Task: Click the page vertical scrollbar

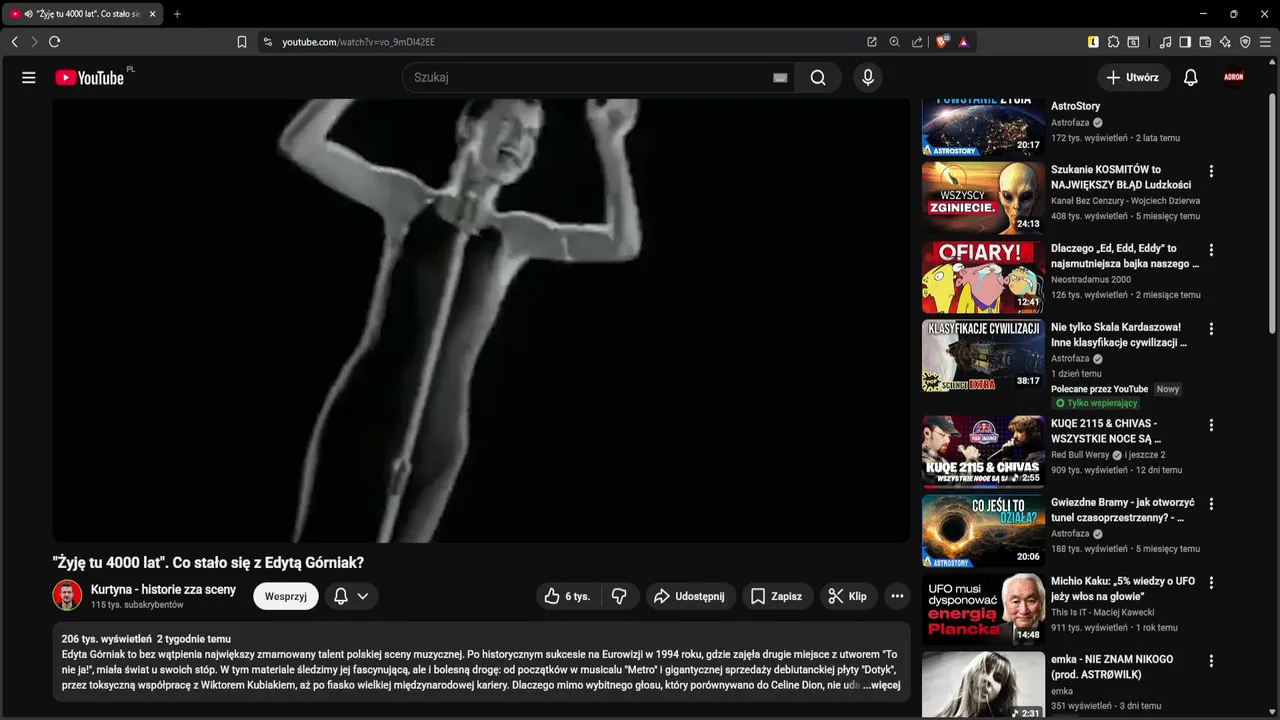Action: click(1272, 215)
